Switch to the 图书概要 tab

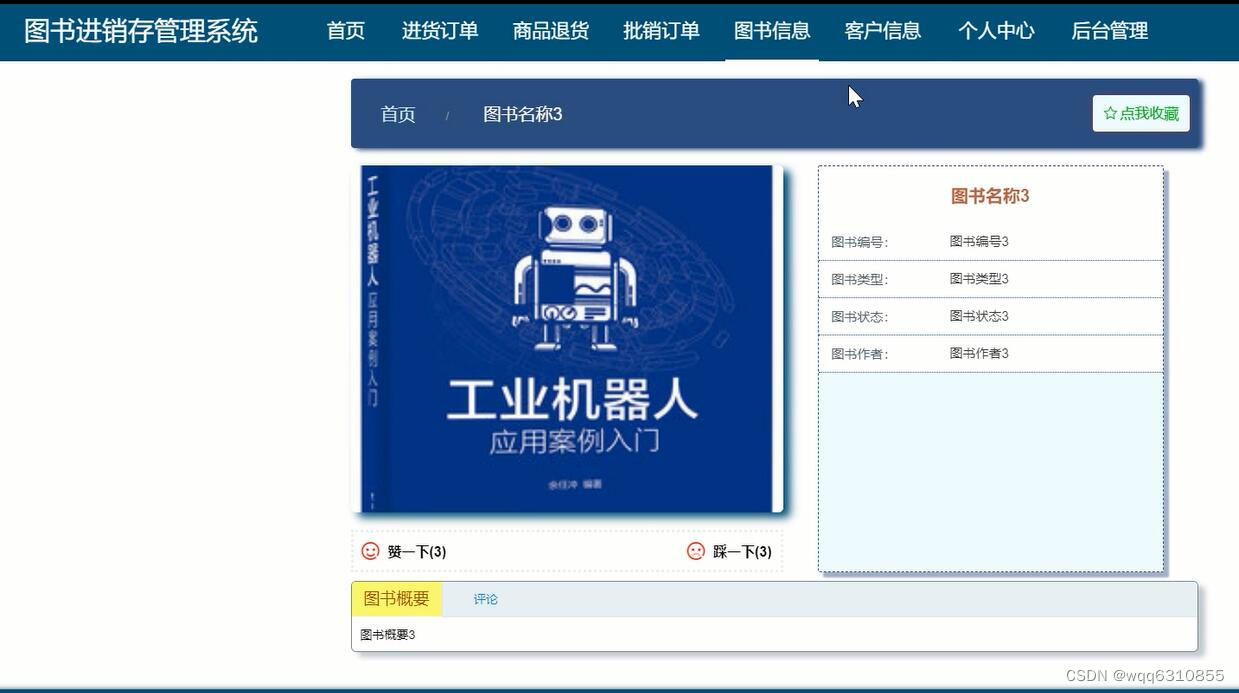(397, 599)
